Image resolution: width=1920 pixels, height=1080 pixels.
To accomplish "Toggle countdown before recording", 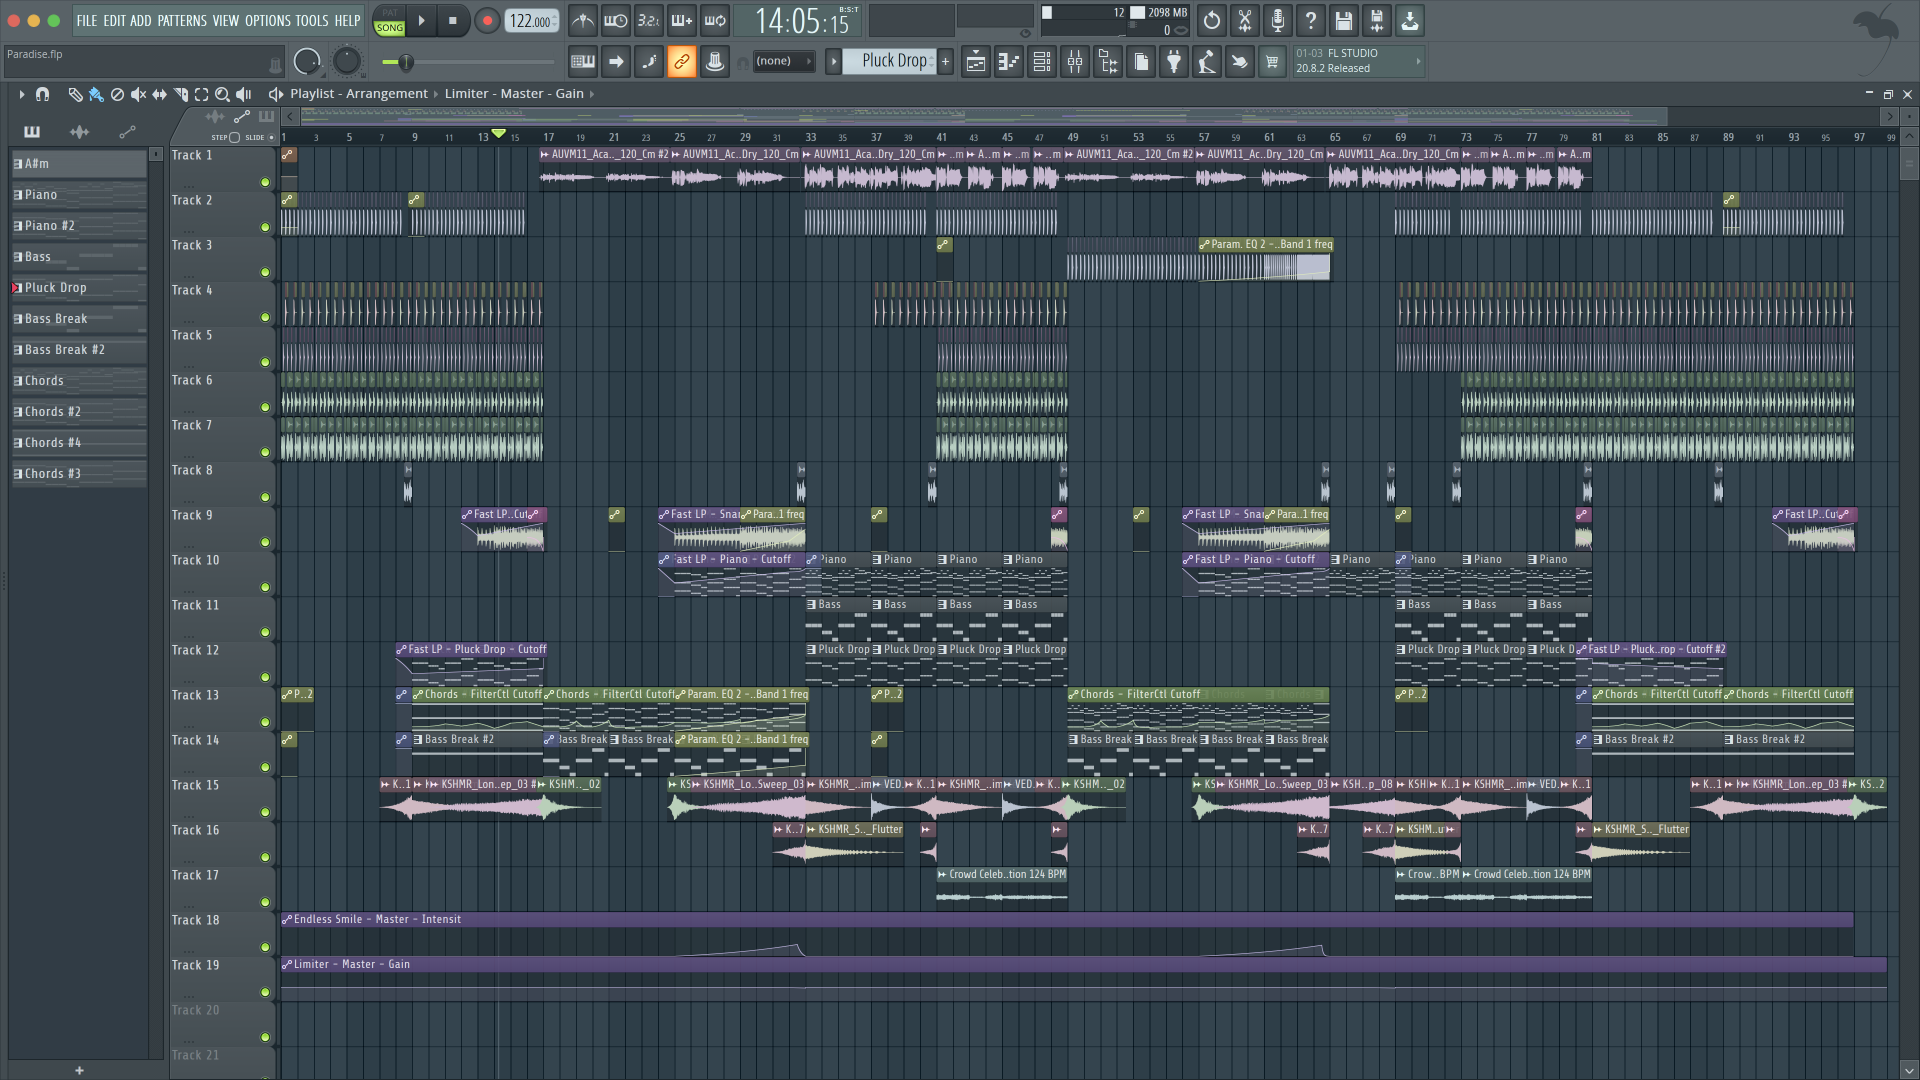I will [x=649, y=20].
